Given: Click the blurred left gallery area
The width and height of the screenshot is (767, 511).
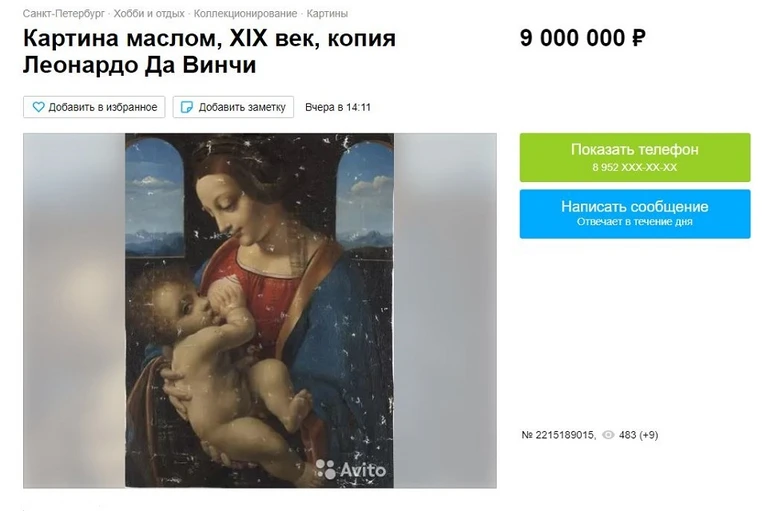Looking at the screenshot, I should (74, 311).
